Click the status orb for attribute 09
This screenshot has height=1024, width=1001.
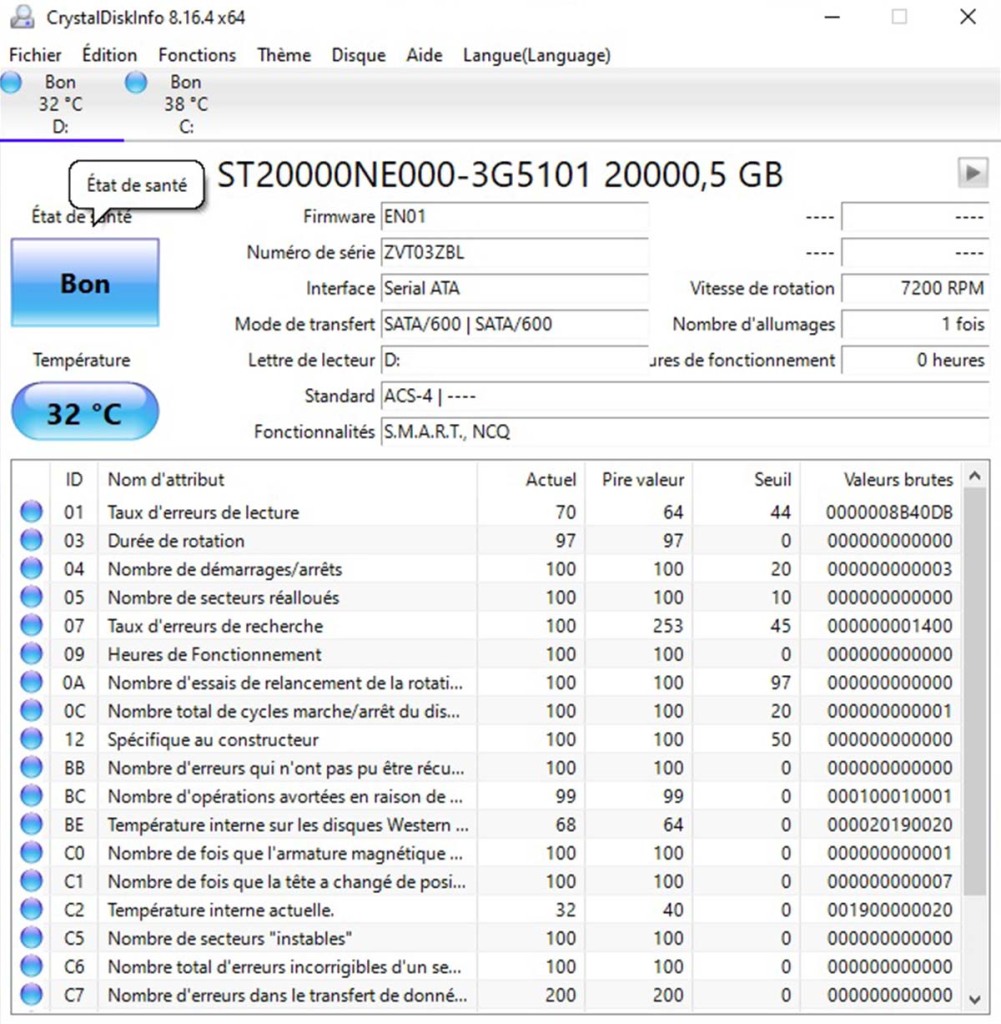[x=31, y=654]
